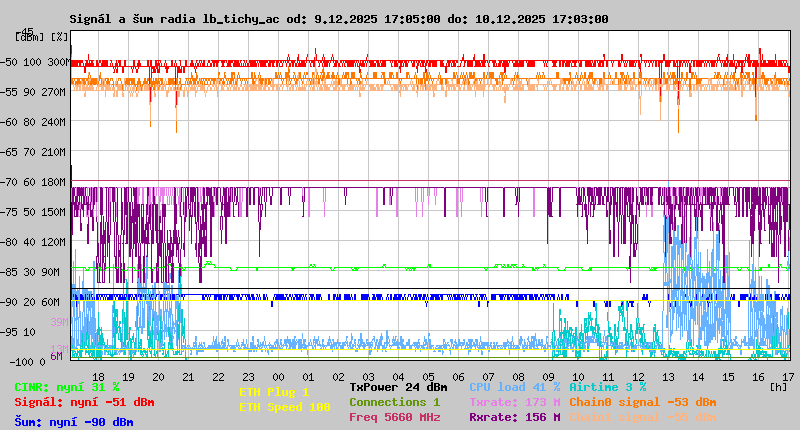Image resolution: width=800 pixels, height=430 pixels.
Task: Click the '12' hour tick on time axis
Action: pyautogui.click(x=638, y=377)
